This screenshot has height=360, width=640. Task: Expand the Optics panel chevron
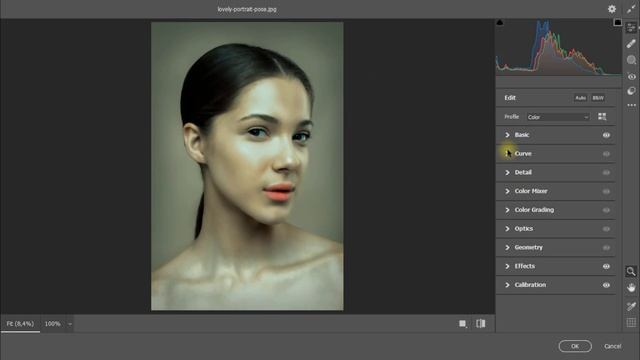[507, 229]
